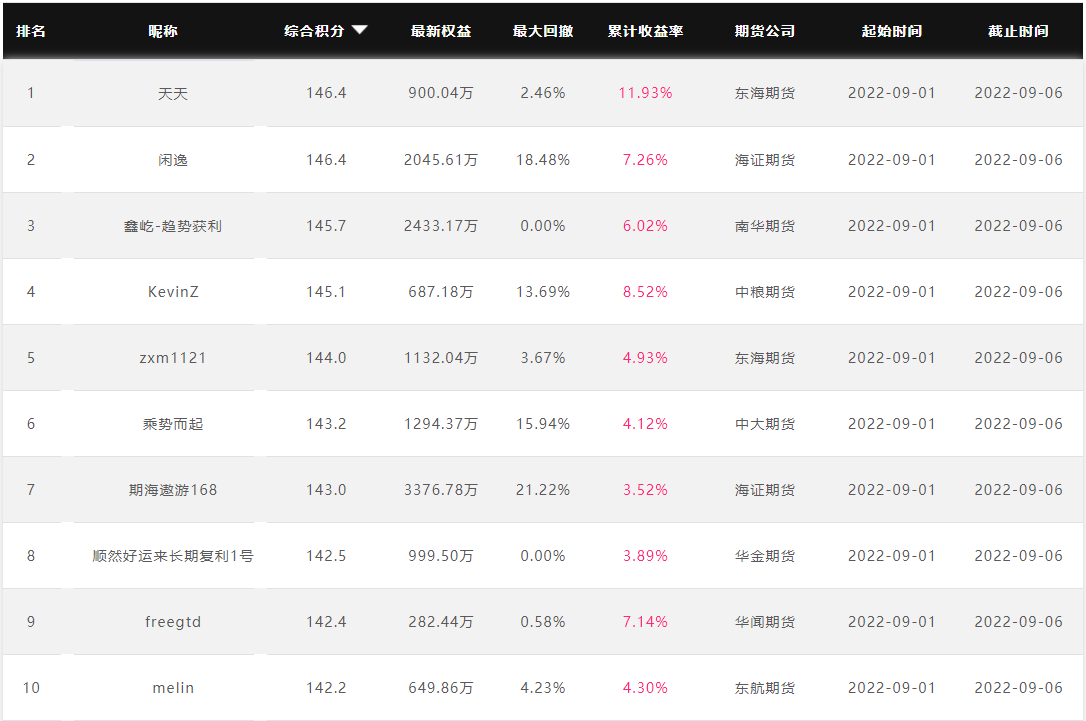Click score 145.7 in rank 3

click(326, 226)
